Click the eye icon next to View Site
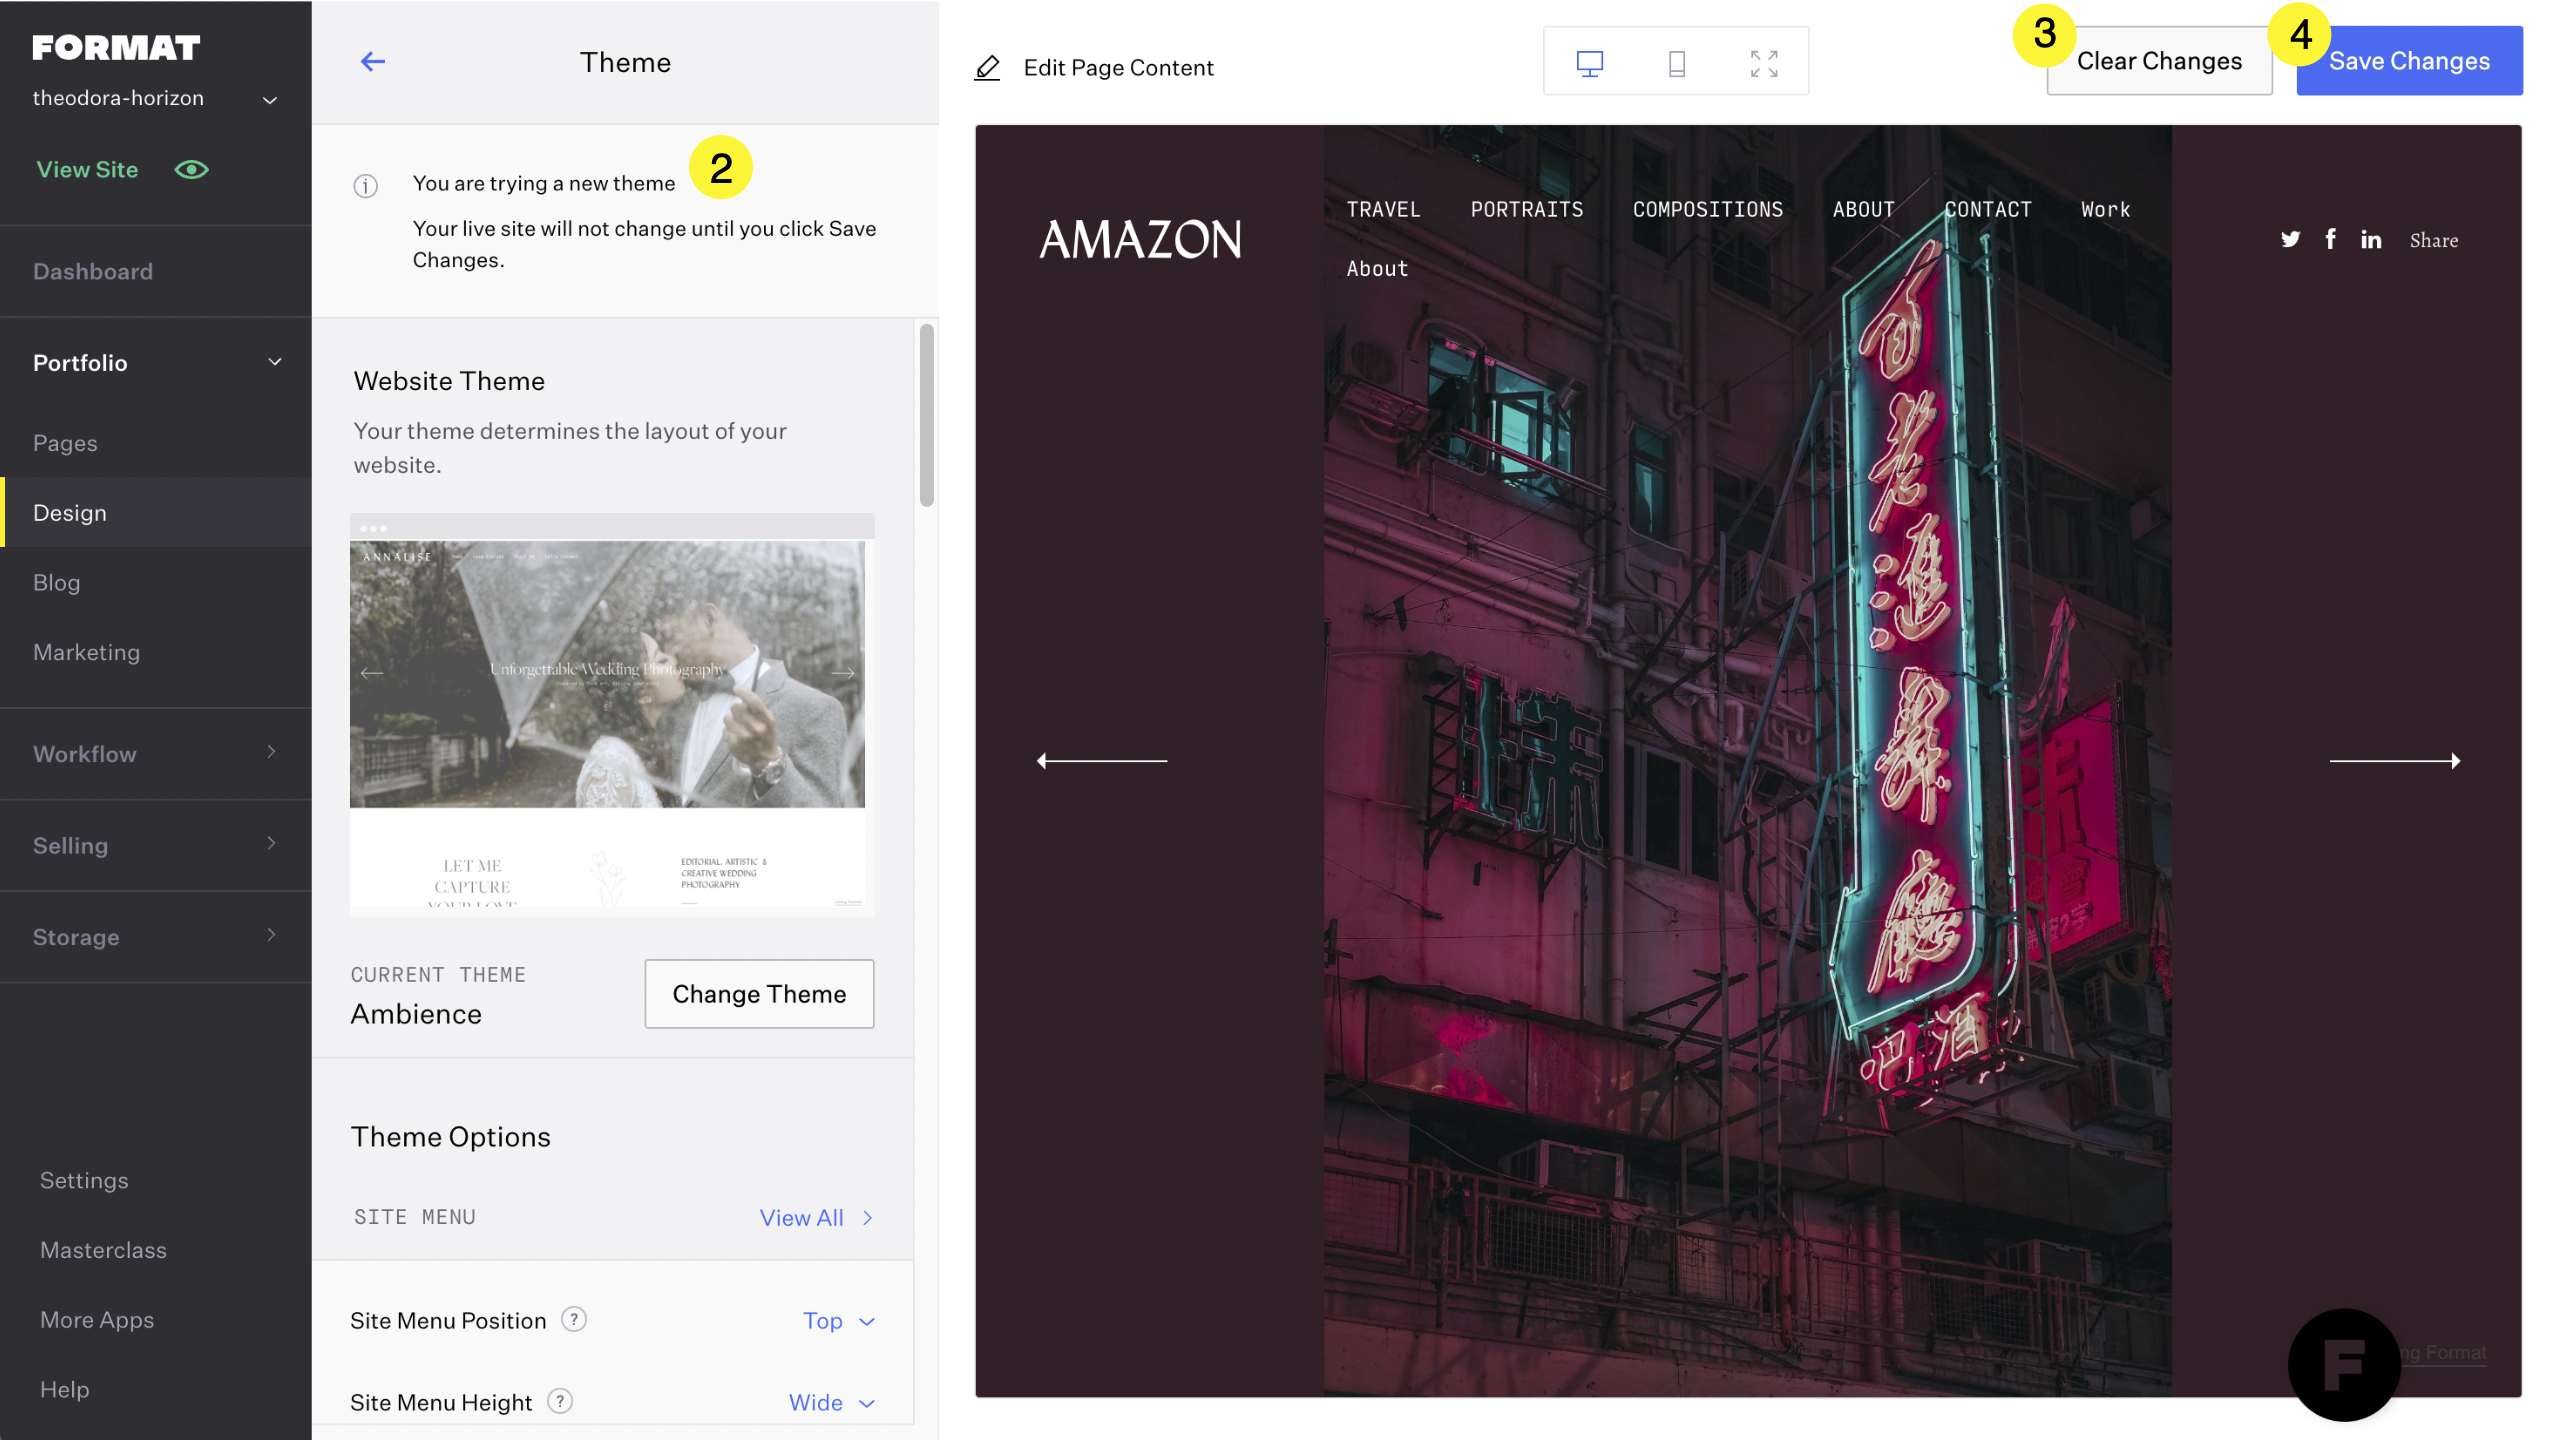Screen dimensions: 2554x1440 (x=191, y=170)
